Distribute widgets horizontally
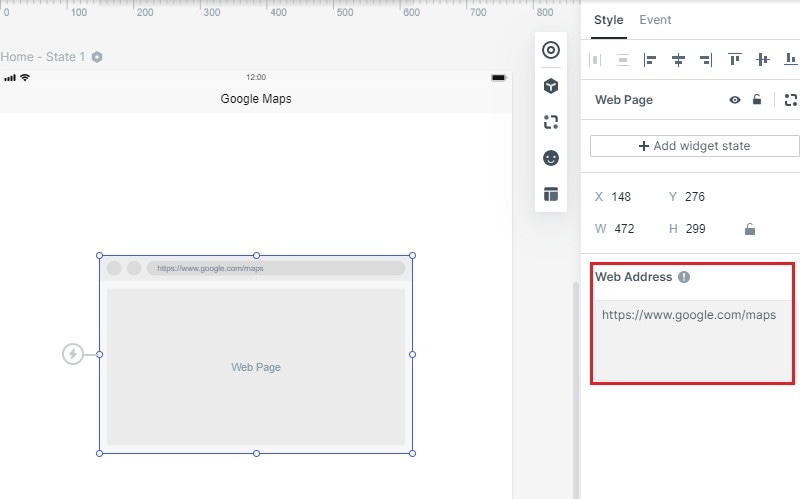Viewport: 800px width, 499px height. (x=595, y=60)
